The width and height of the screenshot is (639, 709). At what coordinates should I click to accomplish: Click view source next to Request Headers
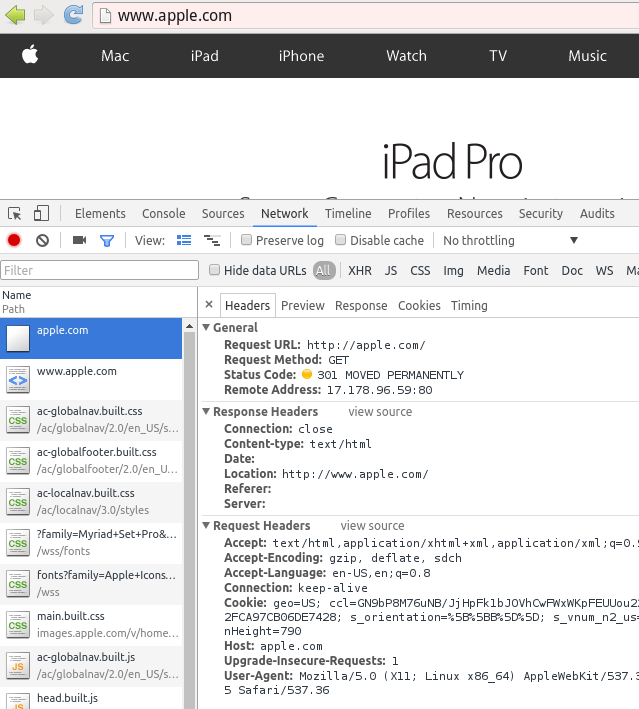click(x=372, y=525)
